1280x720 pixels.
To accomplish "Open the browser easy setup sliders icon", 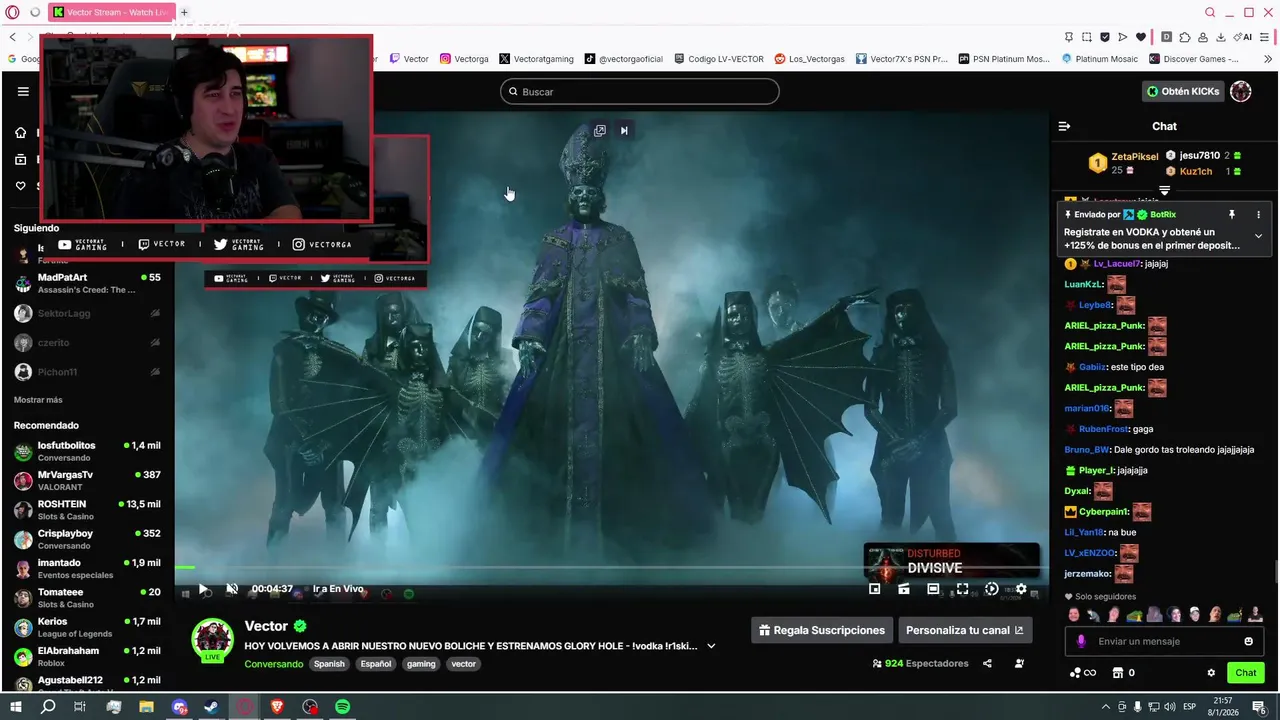I will pyautogui.click(x=1266, y=37).
